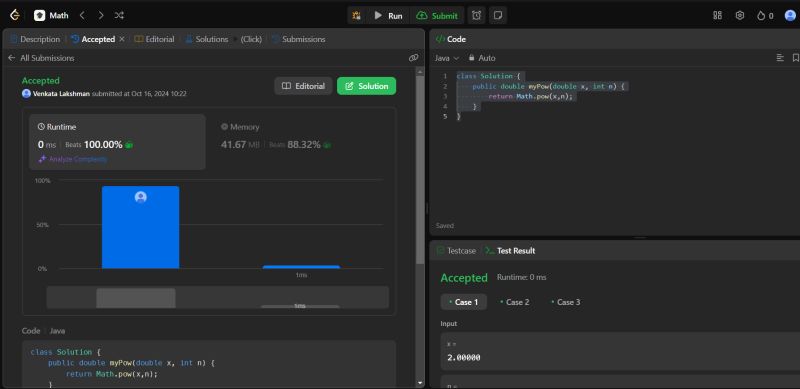800x389 pixels.
Task: Click the bookmark icon in editor
Action: tap(795, 58)
